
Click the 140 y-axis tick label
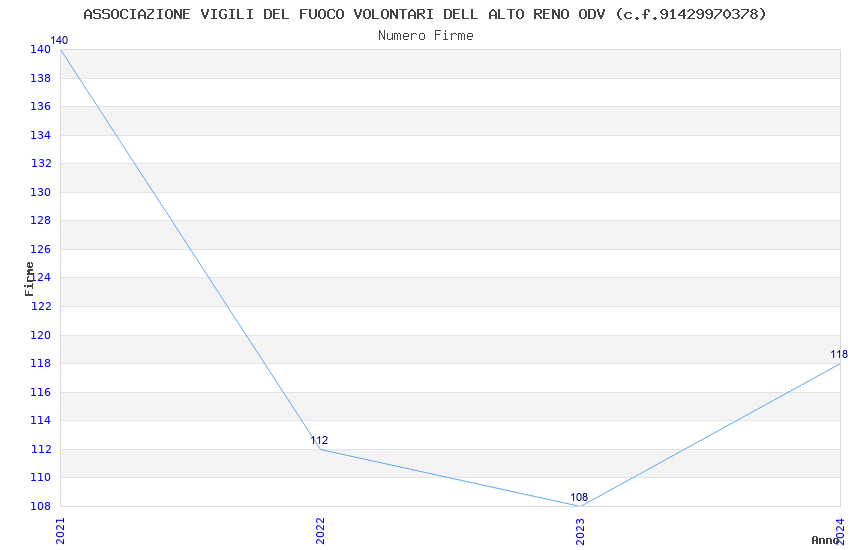coord(40,49)
